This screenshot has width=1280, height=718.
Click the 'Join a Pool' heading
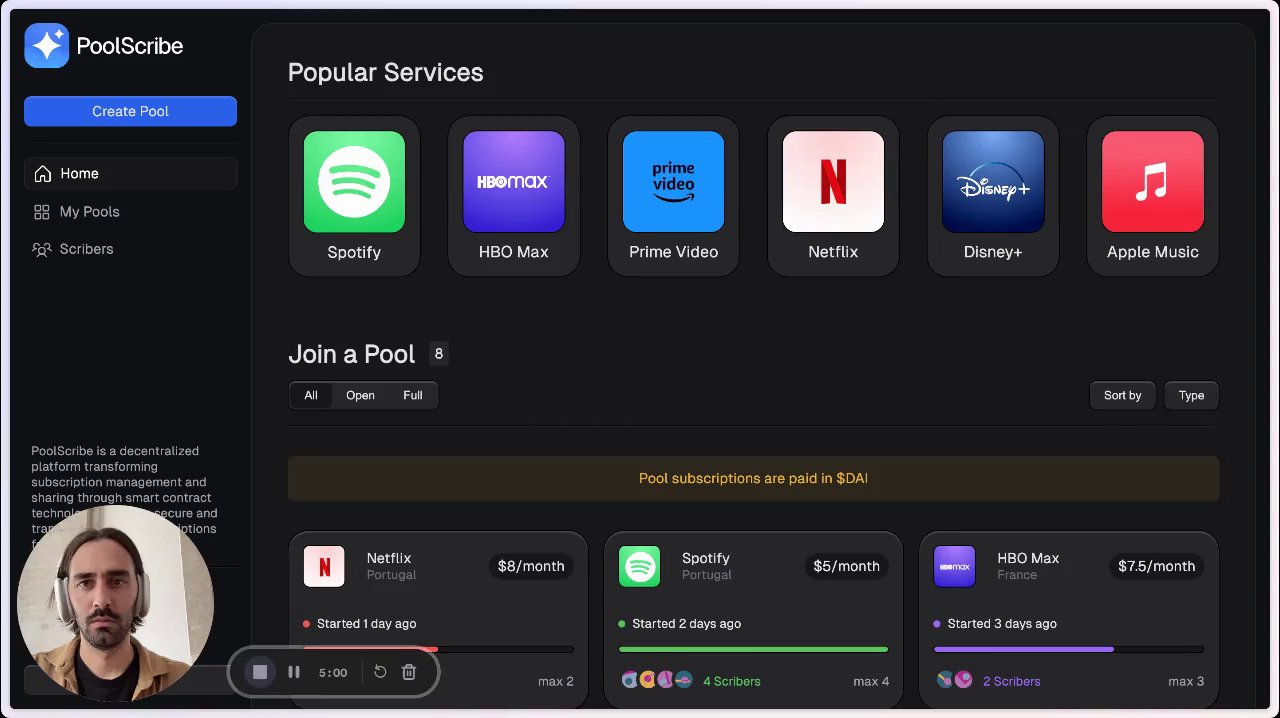pos(352,354)
